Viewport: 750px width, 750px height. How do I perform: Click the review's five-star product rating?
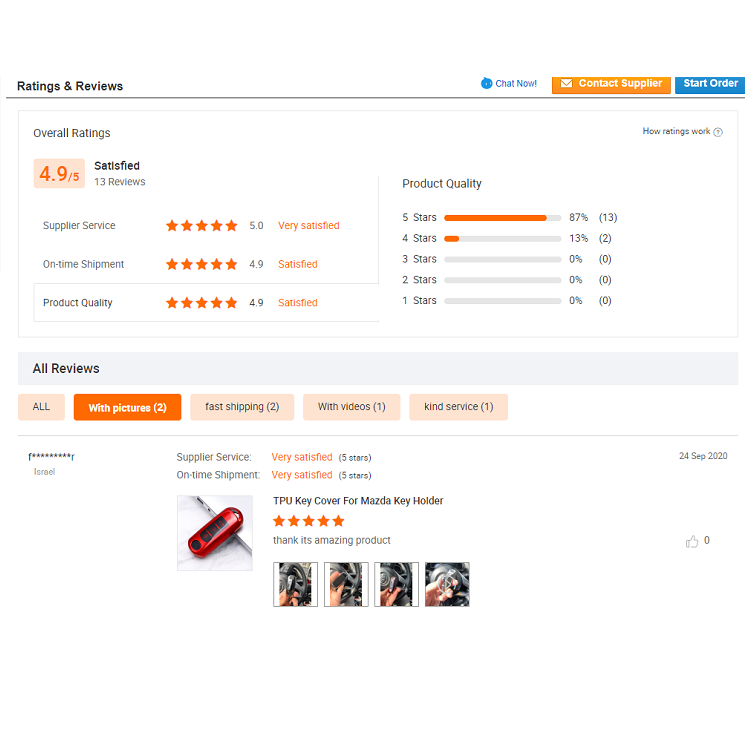pos(309,521)
